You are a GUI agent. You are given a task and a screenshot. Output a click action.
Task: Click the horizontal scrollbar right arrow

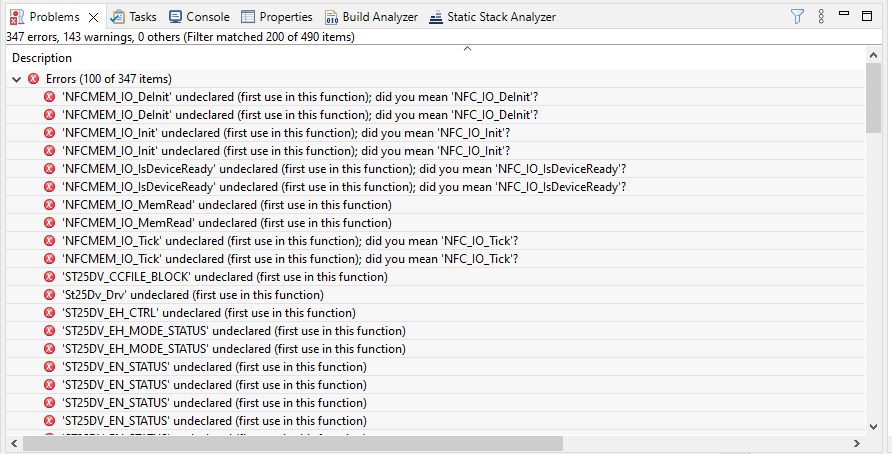856,443
